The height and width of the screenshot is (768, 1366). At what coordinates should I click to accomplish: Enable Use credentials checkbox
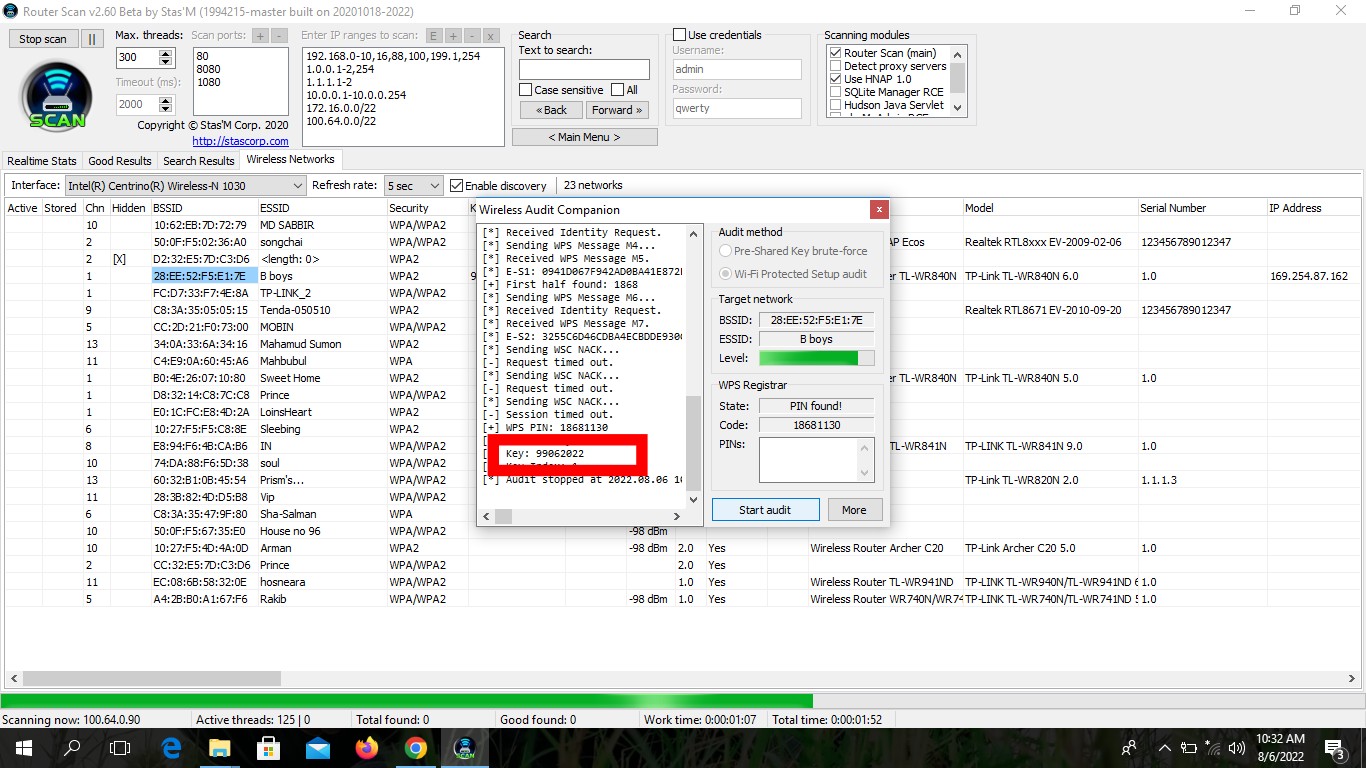(680, 35)
